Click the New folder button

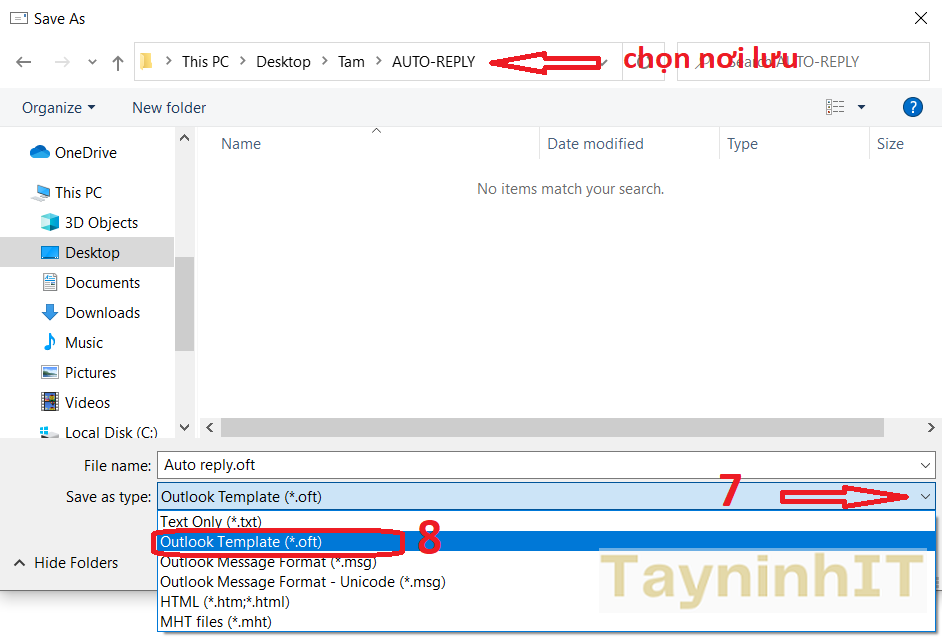click(169, 108)
